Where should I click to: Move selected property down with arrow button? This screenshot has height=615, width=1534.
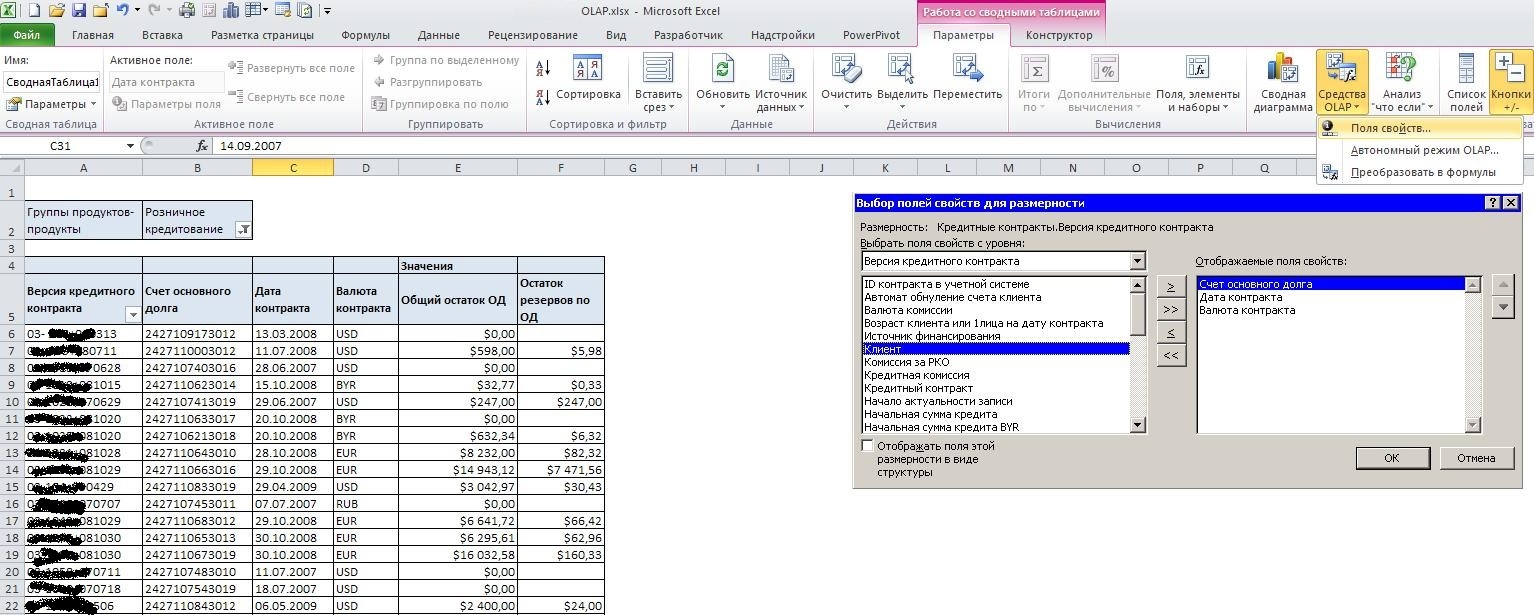(x=1502, y=308)
